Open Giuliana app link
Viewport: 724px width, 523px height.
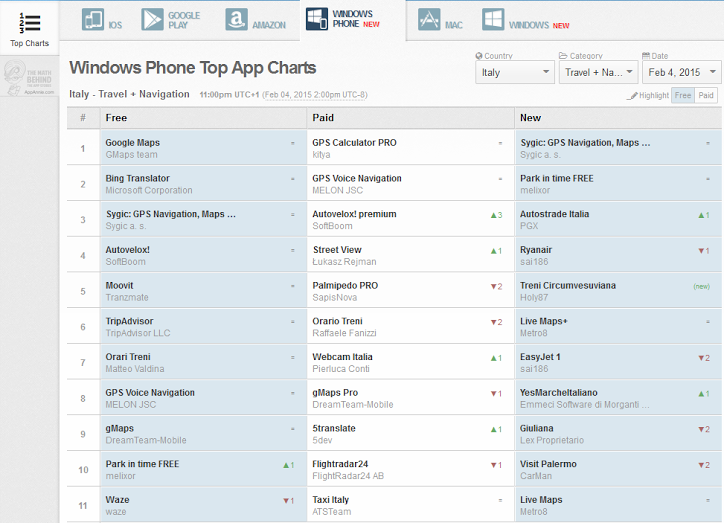[537, 428]
